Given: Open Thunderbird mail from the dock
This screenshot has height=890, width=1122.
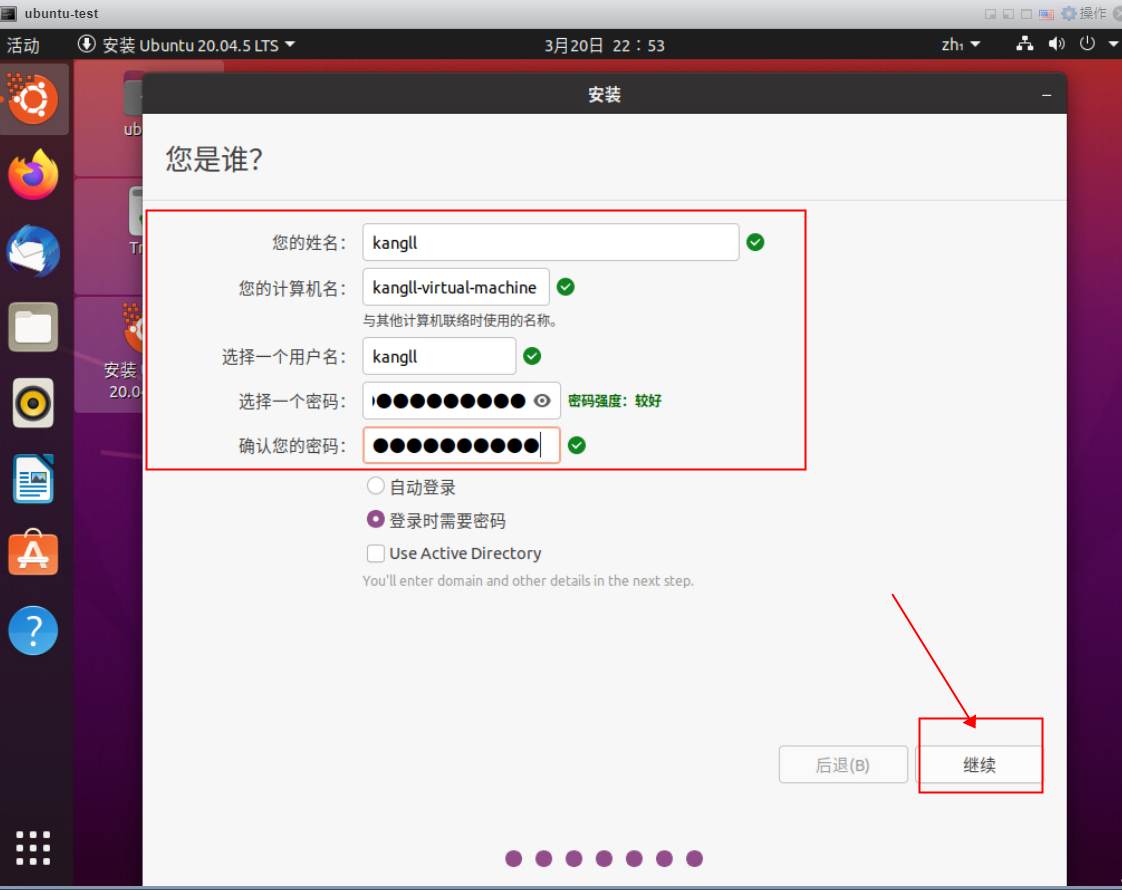Looking at the screenshot, I should click(x=33, y=251).
